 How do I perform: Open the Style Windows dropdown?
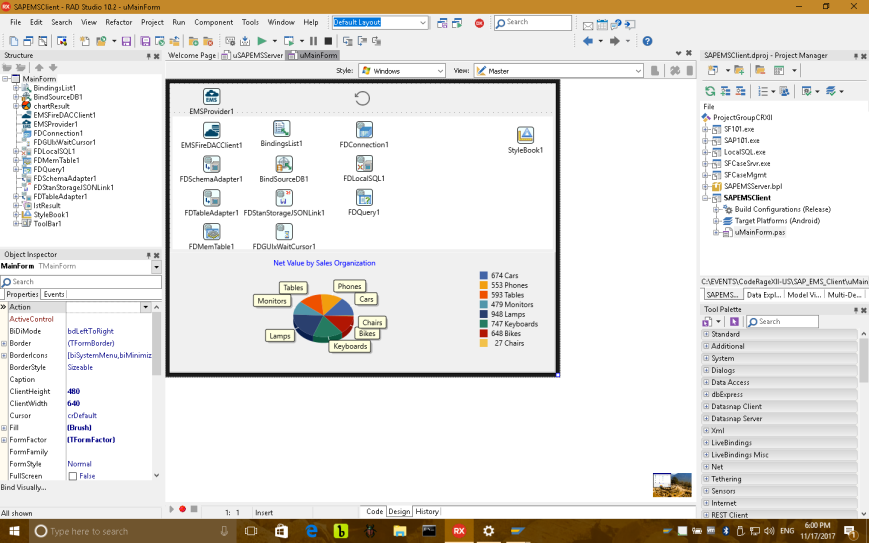(440, 71)
